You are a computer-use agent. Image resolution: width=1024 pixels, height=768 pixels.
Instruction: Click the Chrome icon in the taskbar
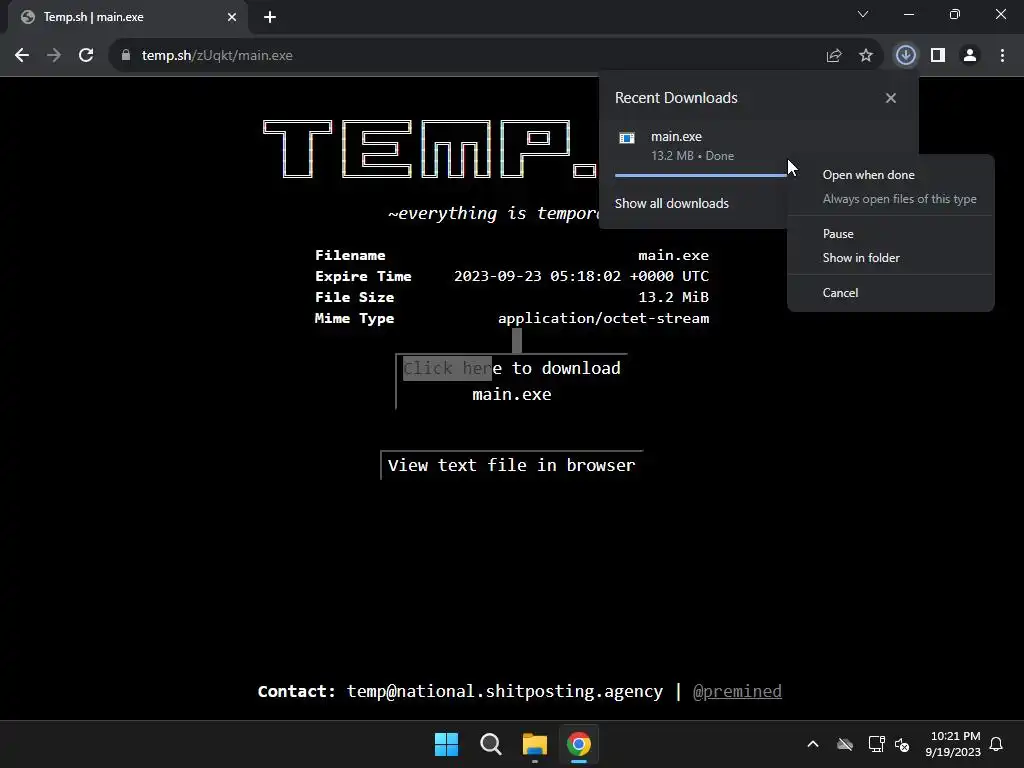(579, 744)
